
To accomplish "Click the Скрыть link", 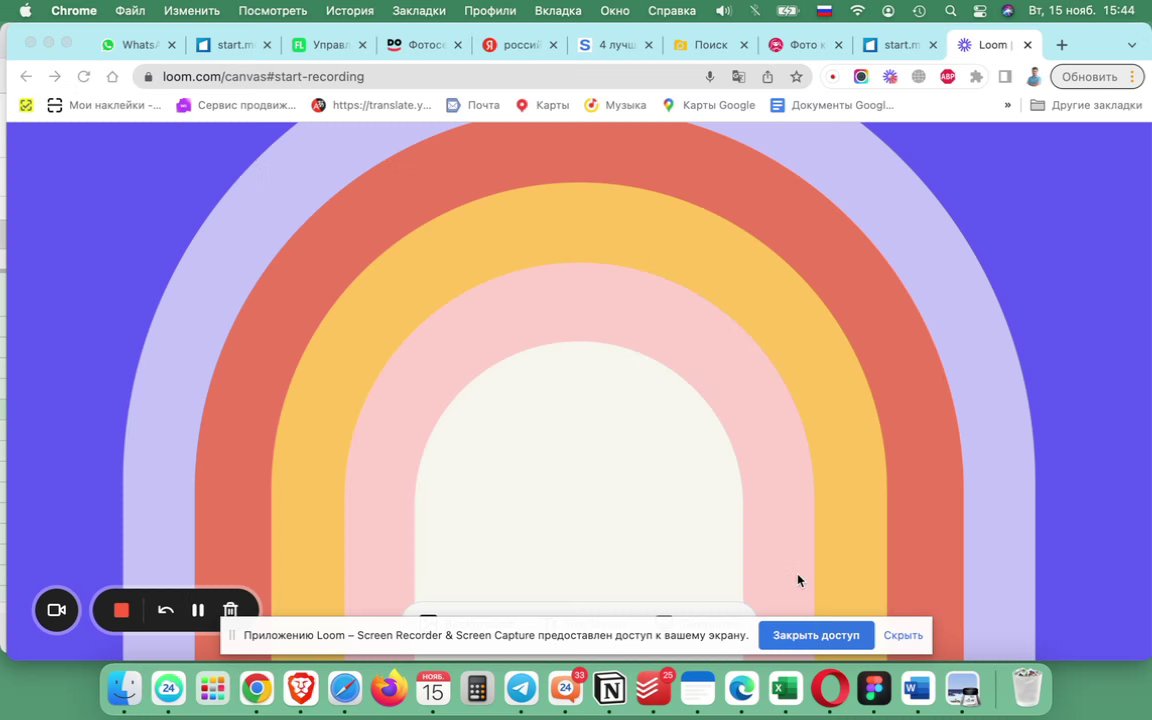I will (x=903, y=636).
